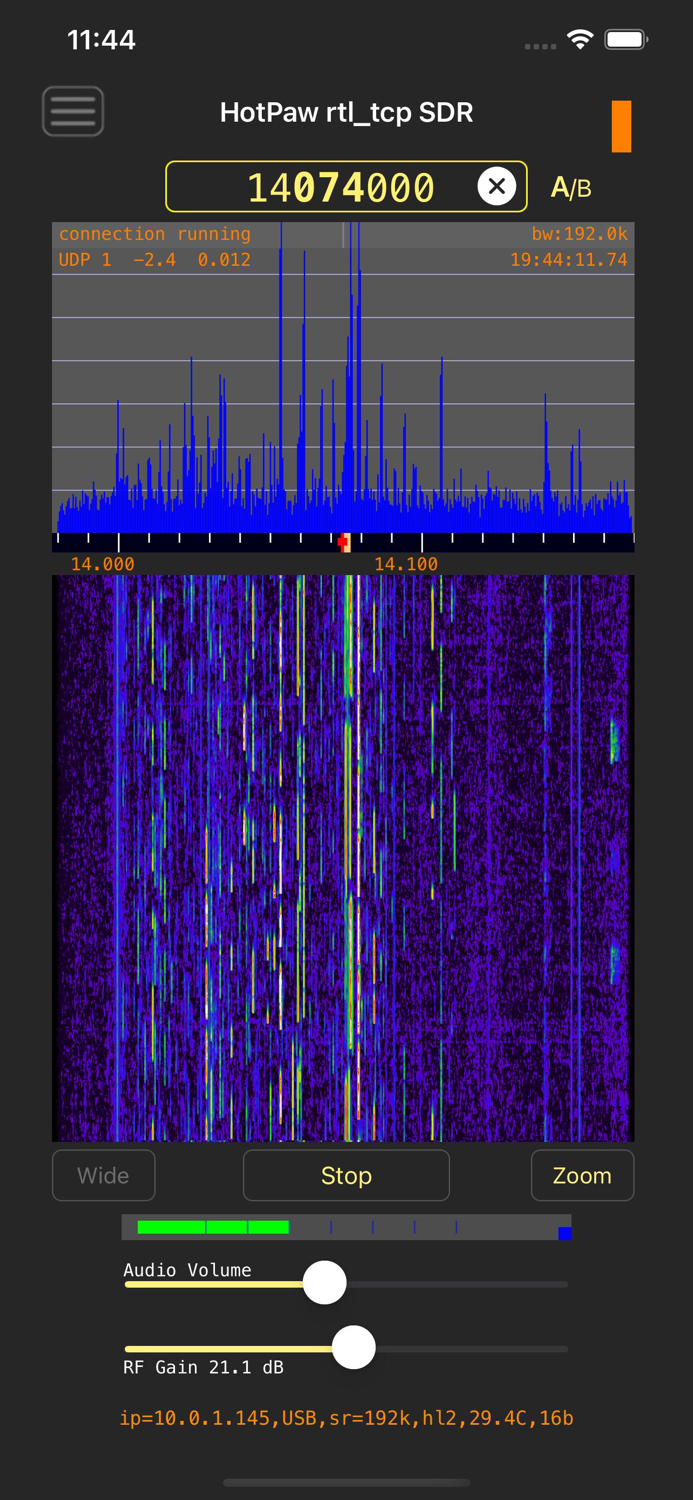Tap the 'Audio Volume' label

pos(187,1270)
